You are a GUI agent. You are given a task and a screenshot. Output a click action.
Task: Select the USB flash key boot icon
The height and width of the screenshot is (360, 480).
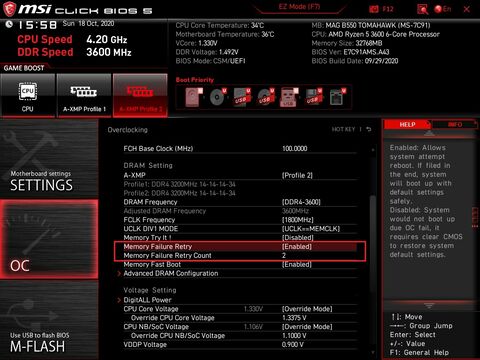pyautogui.click(x=289, y=97)
